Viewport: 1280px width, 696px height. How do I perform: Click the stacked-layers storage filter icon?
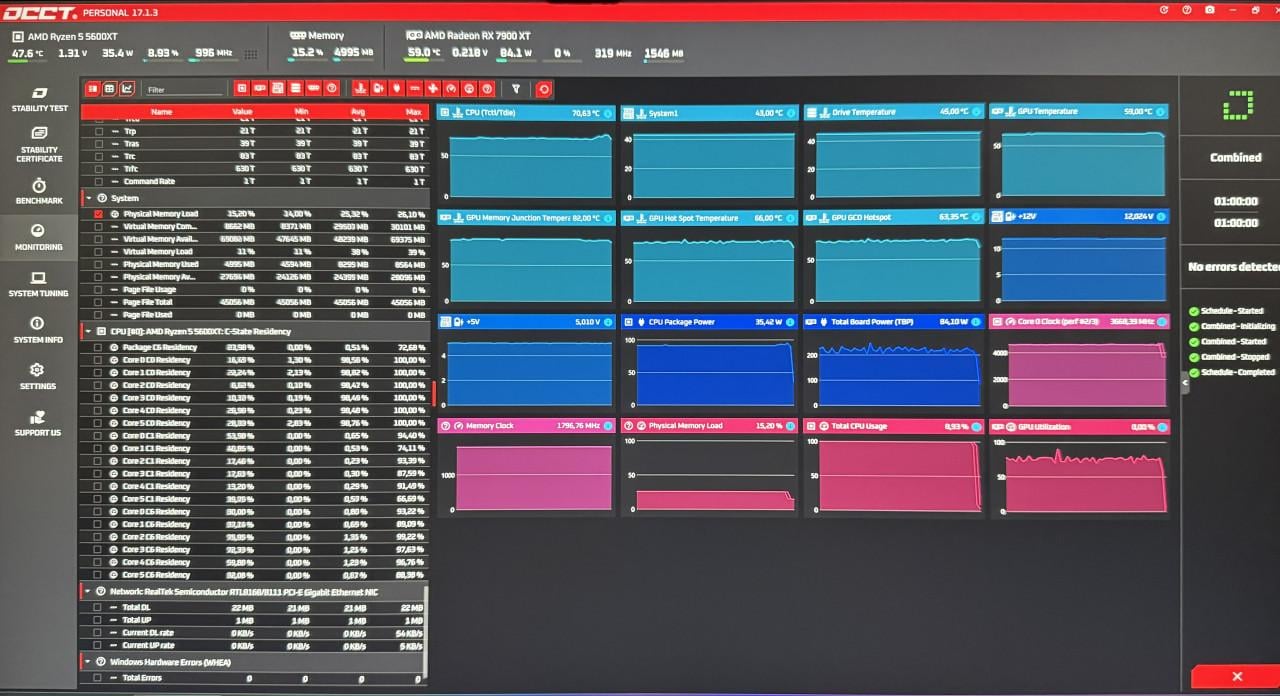pyautogui.click(x=295, y=89)
